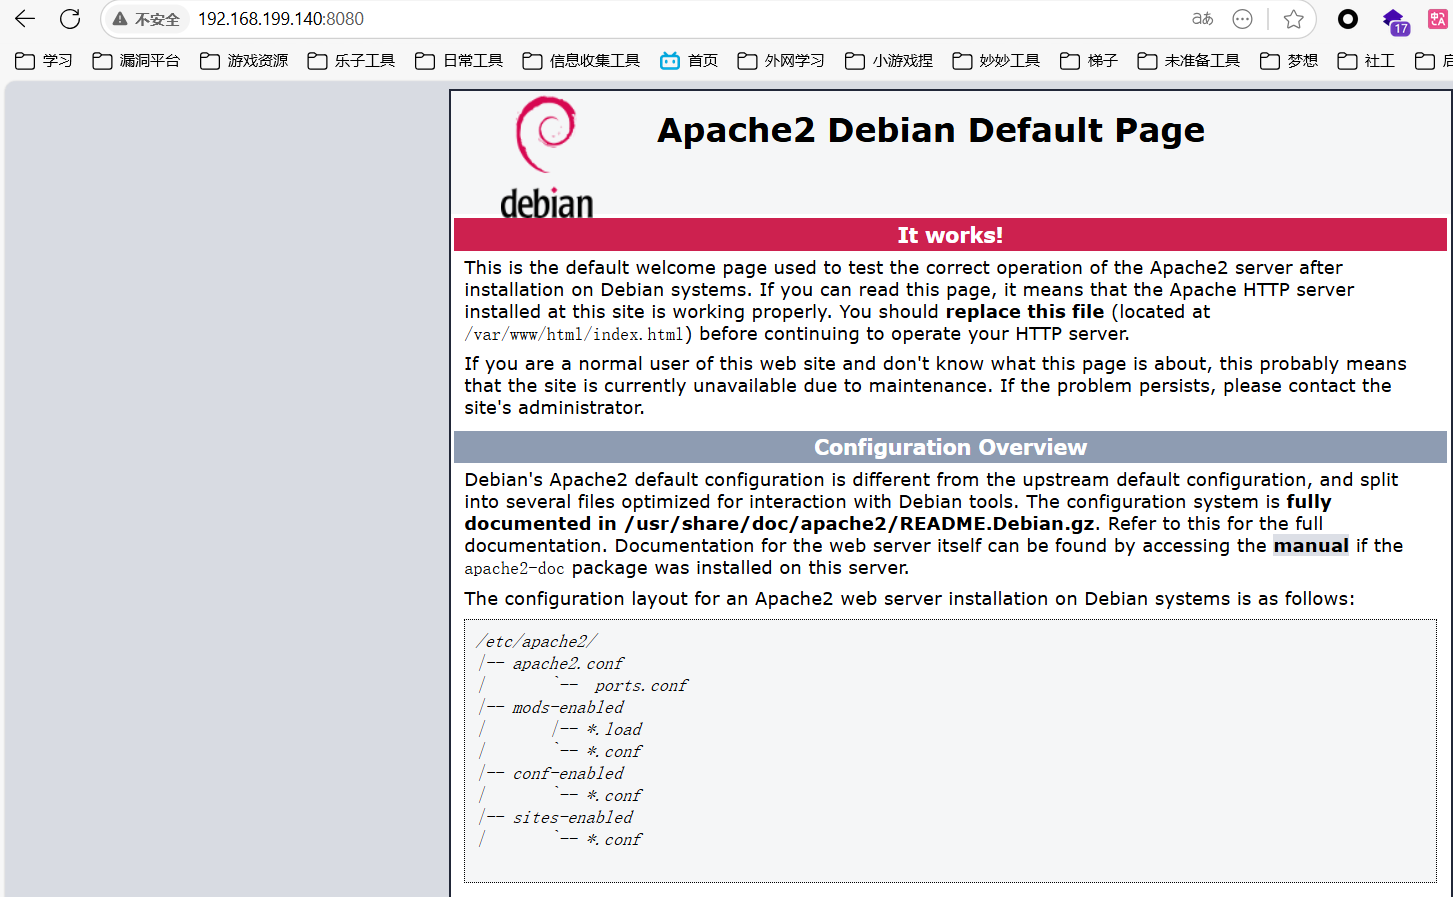Click '*.load' in the layout tree
Viewport: 1453px width, 897px height.
click(x=614, y=730)
